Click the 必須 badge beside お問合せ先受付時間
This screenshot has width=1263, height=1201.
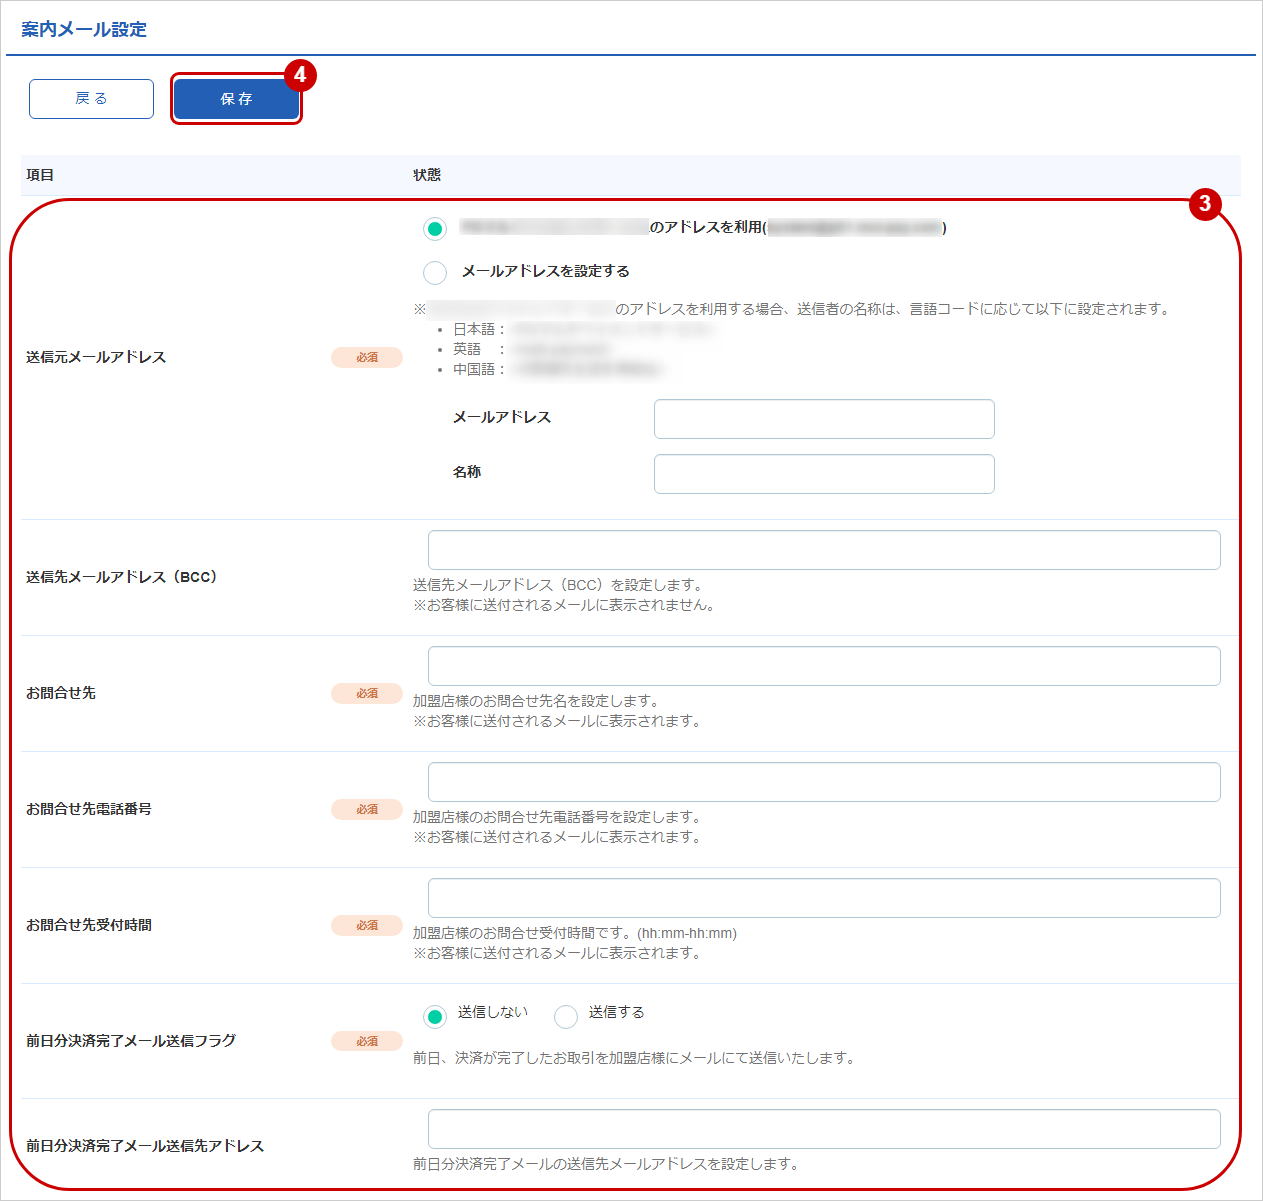[x=367, y=925]
